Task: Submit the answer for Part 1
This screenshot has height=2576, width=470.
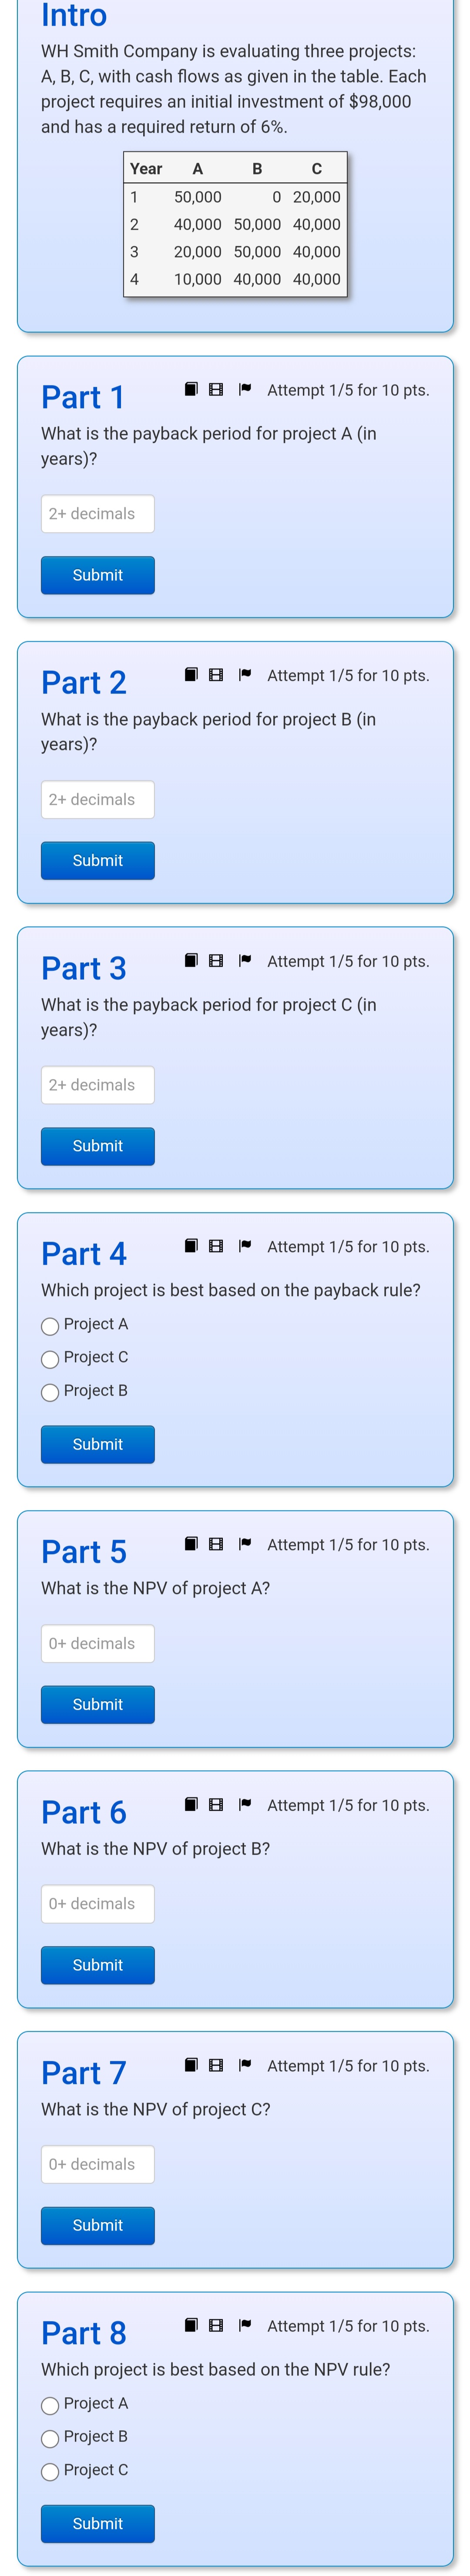Action: (97, 575)
